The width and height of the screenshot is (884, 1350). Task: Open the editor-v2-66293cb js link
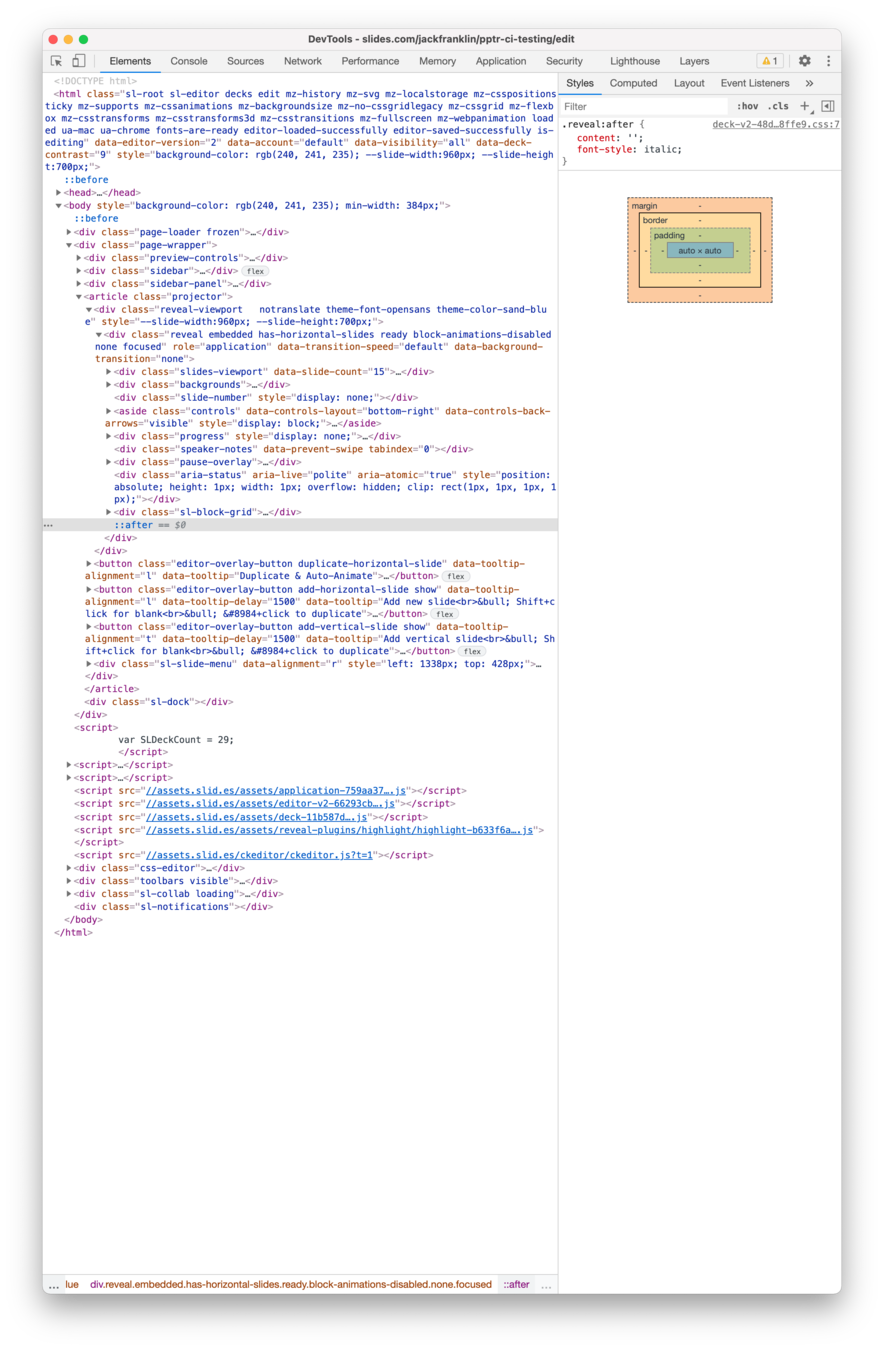pos(271,803)
